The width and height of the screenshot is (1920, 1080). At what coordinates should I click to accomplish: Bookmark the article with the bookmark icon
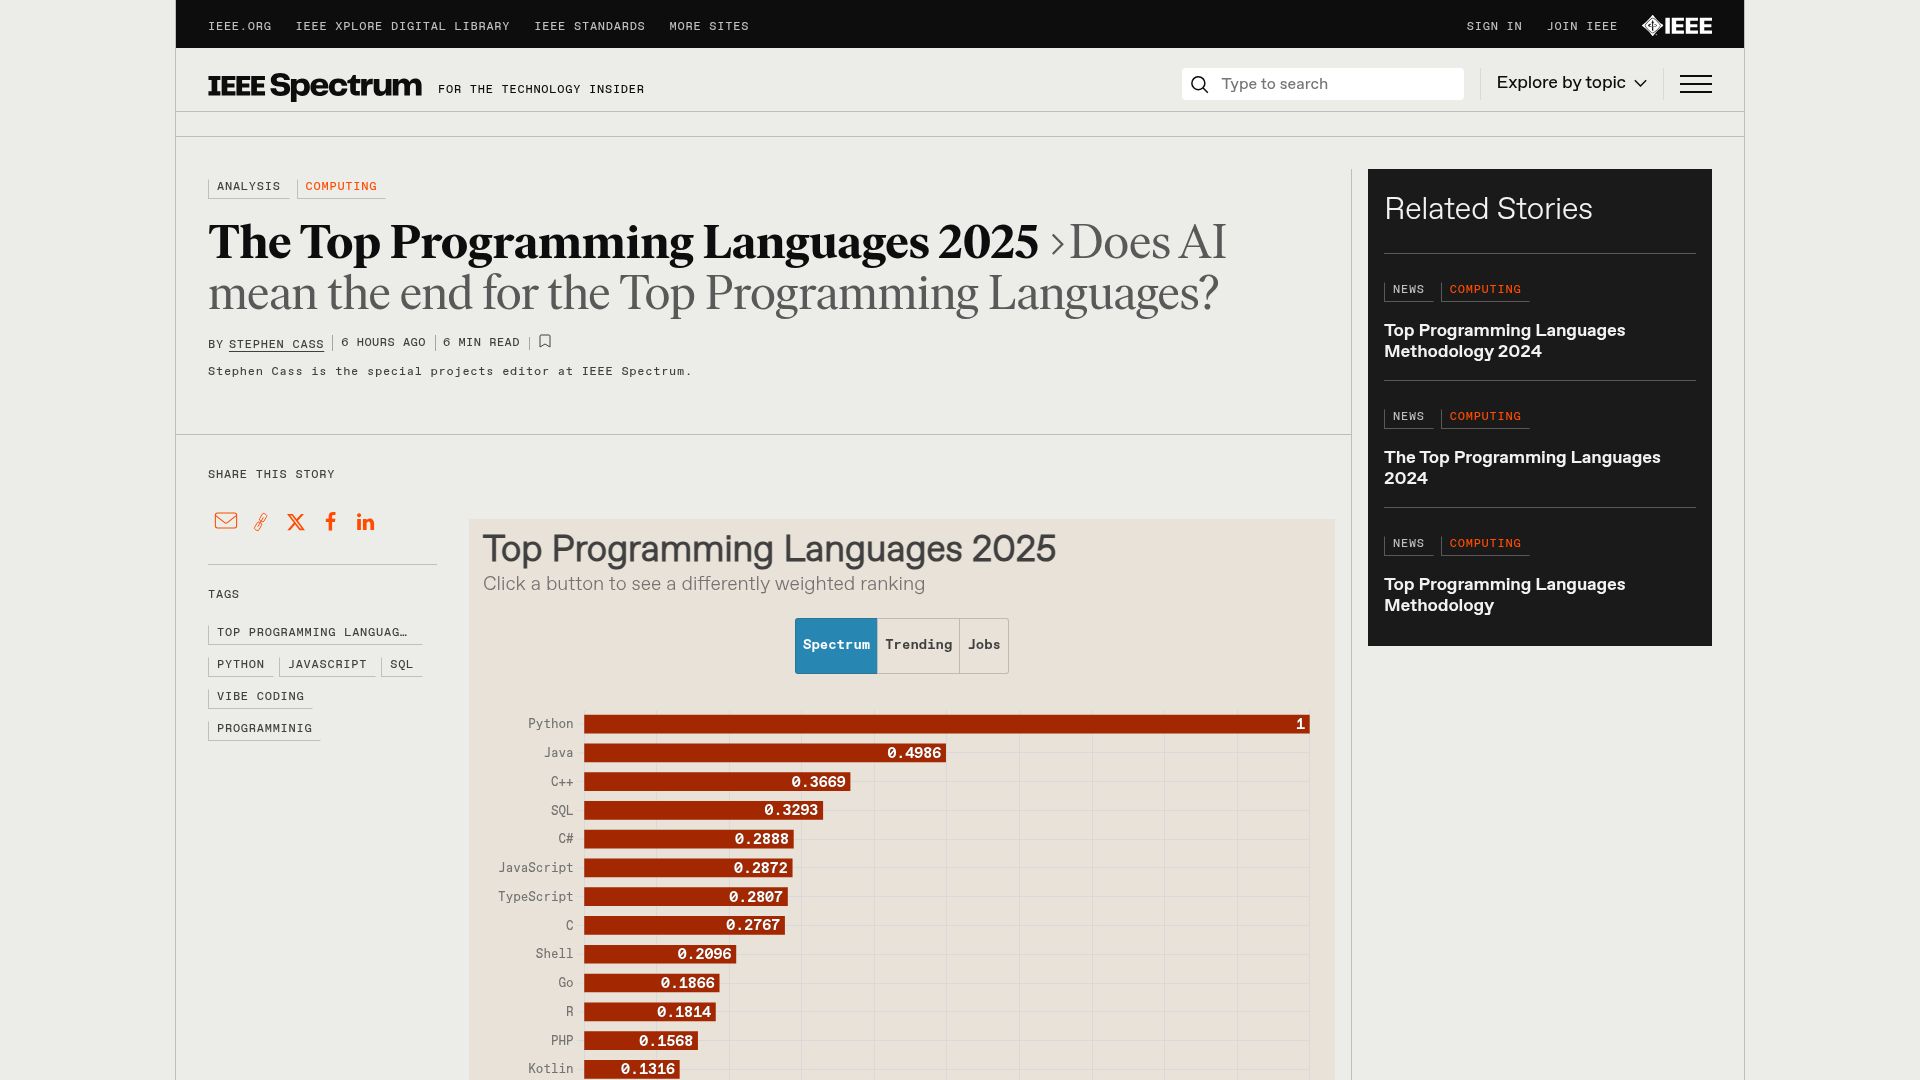point(545,342)
